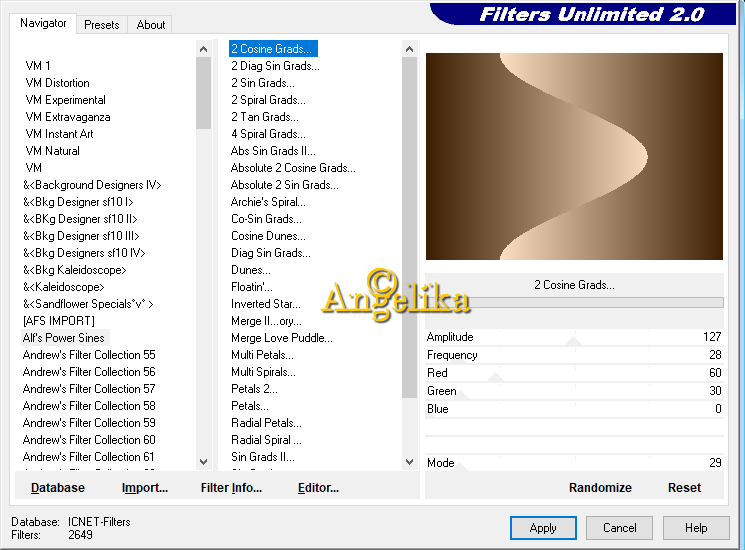Open the Database button
The image size is (745, 550).
point(57,488)
